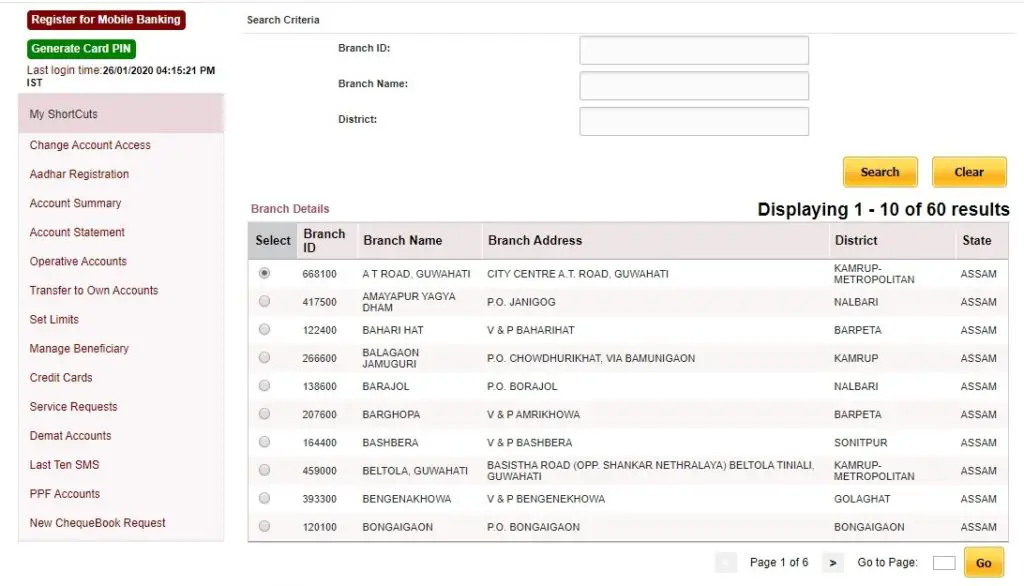This screenshot has width=1024, height=586.
Task: Focus the Branch ID input field
Action: pyautogui.click(x=694, y=50)
